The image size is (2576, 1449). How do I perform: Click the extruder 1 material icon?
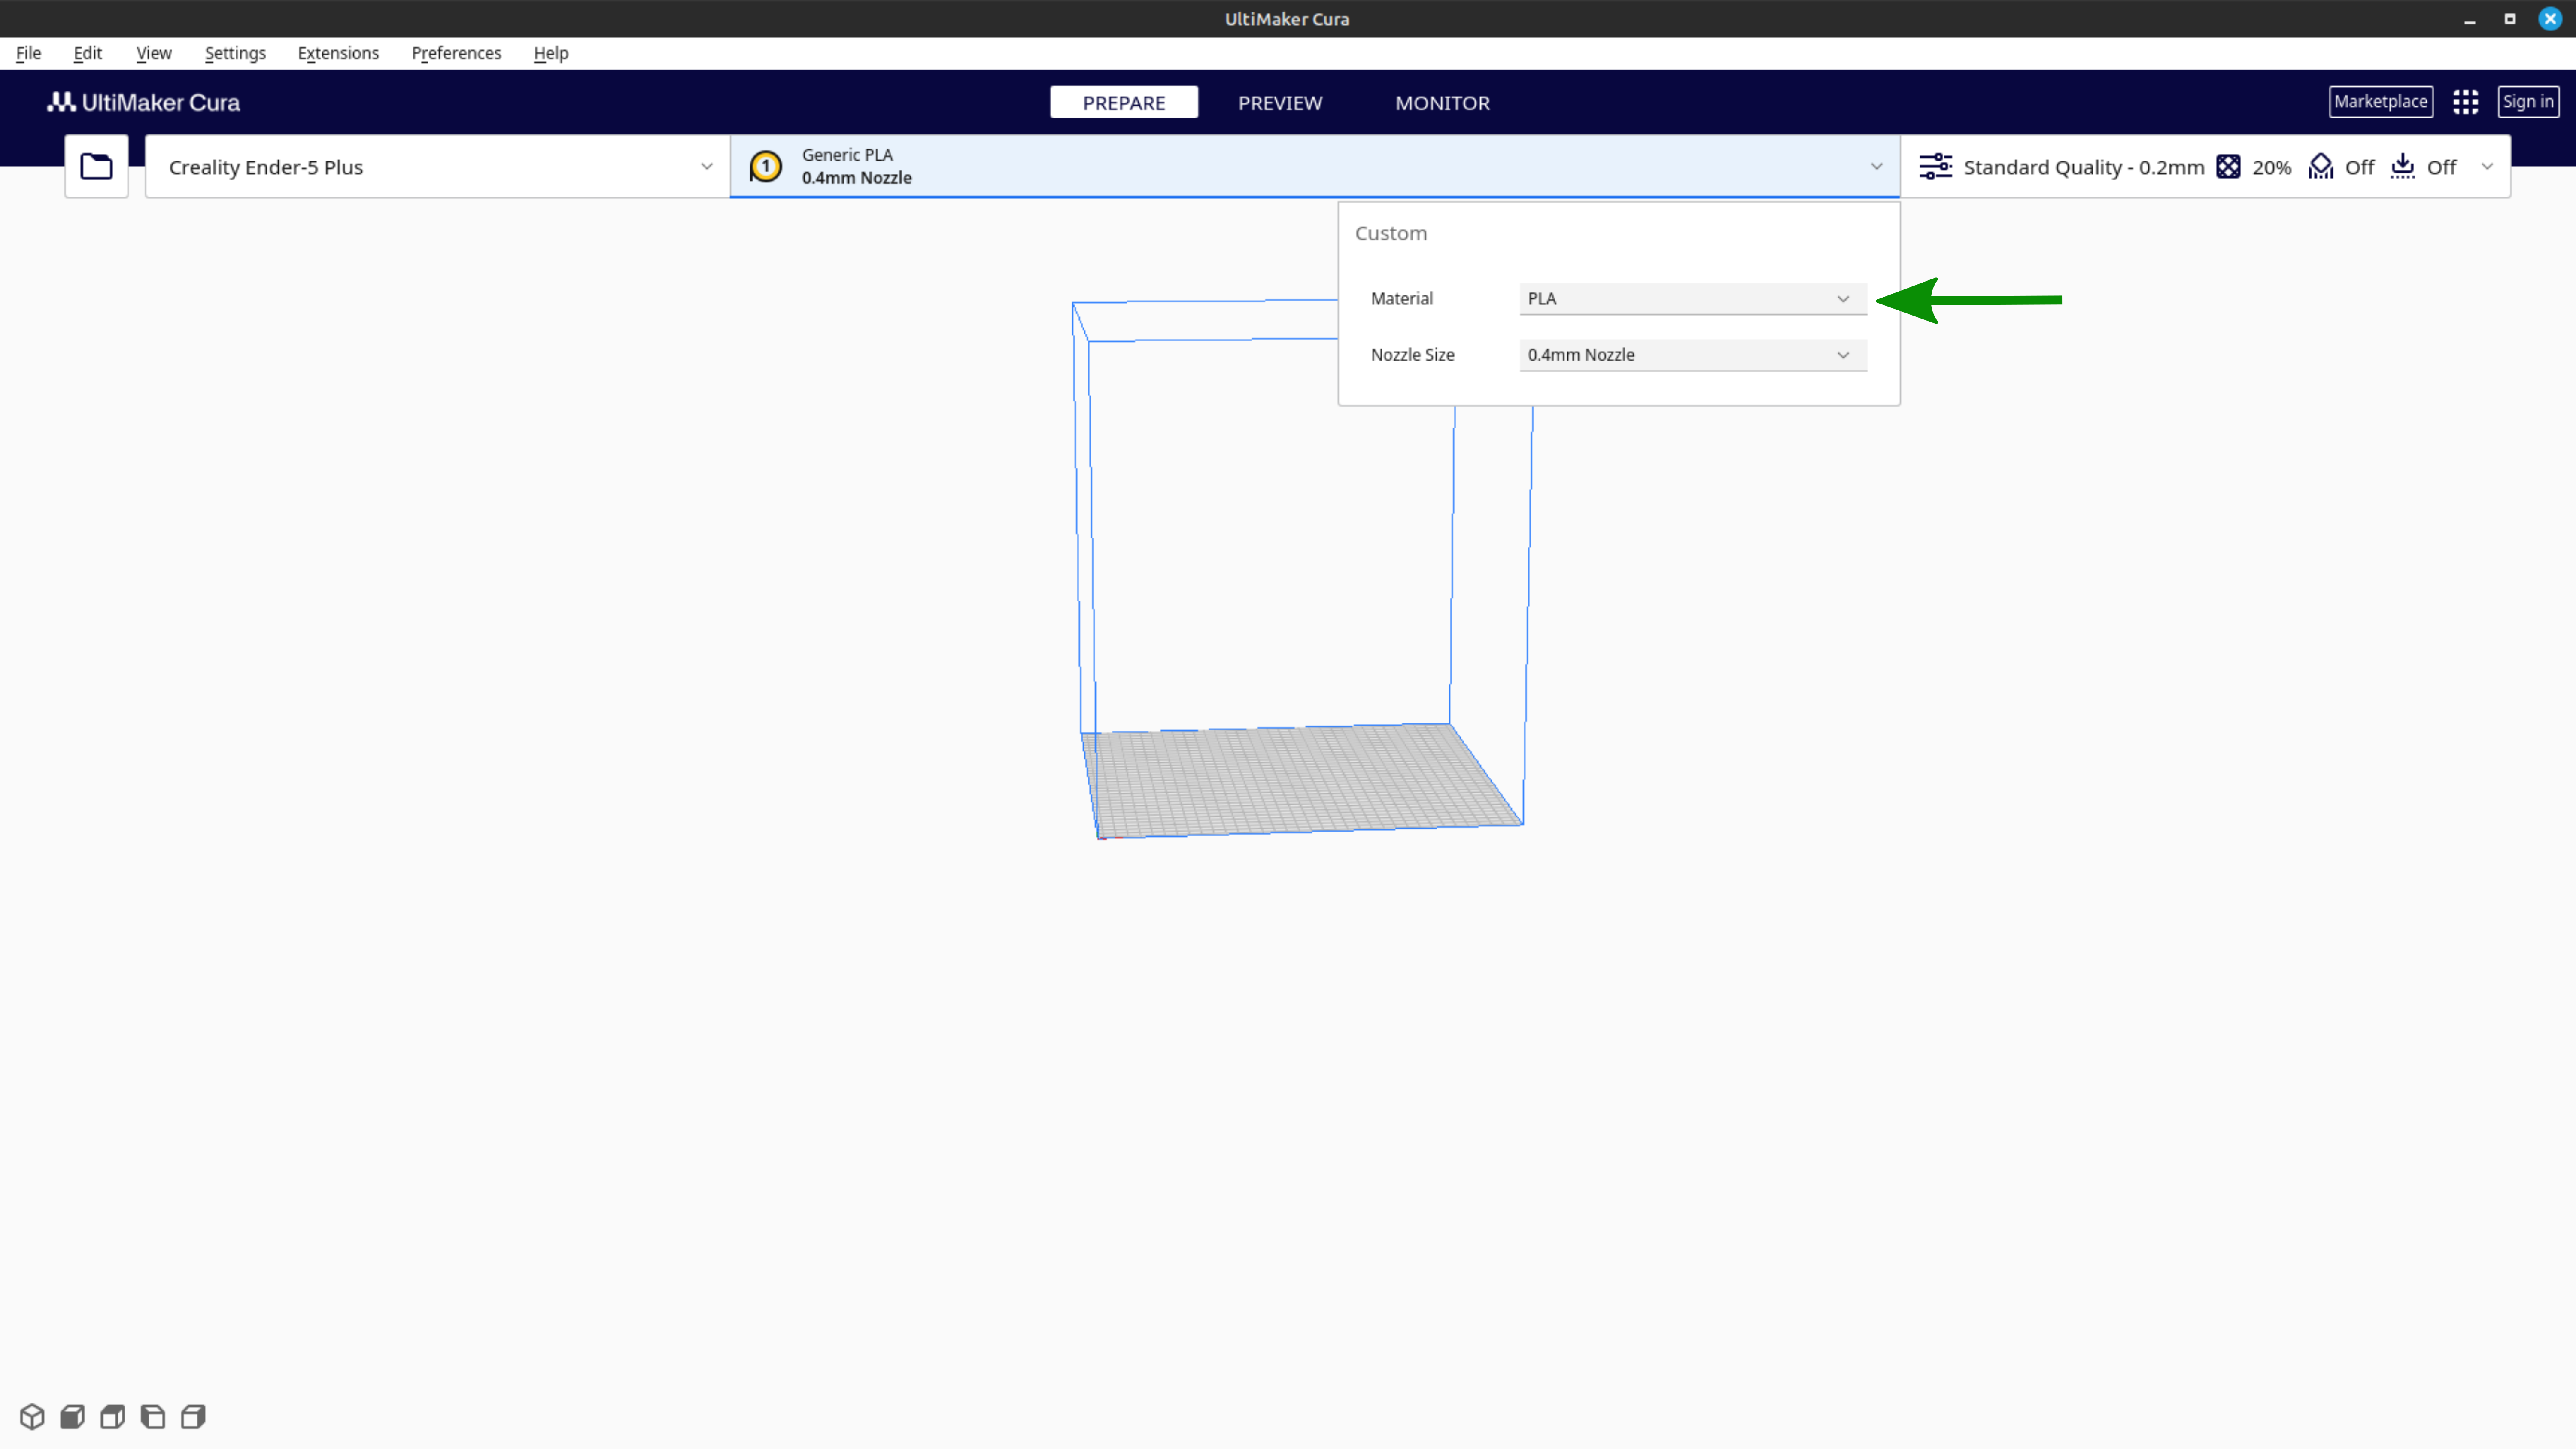click(766, 166)
